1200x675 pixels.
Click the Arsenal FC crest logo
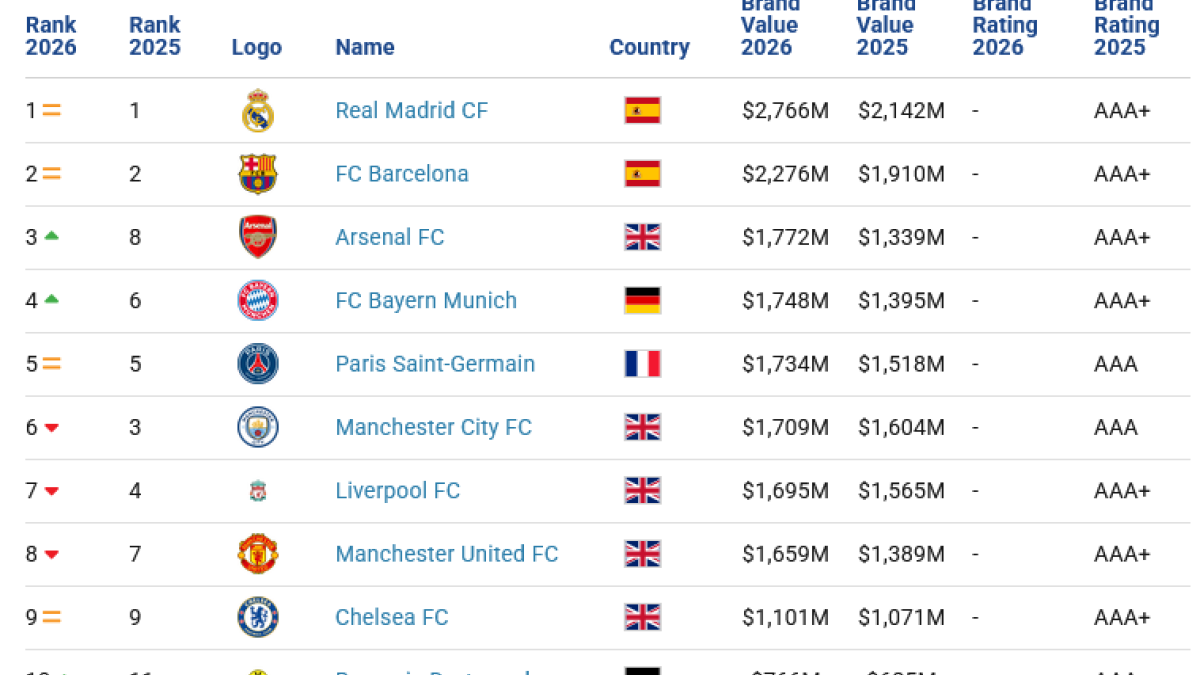[258, 237]
